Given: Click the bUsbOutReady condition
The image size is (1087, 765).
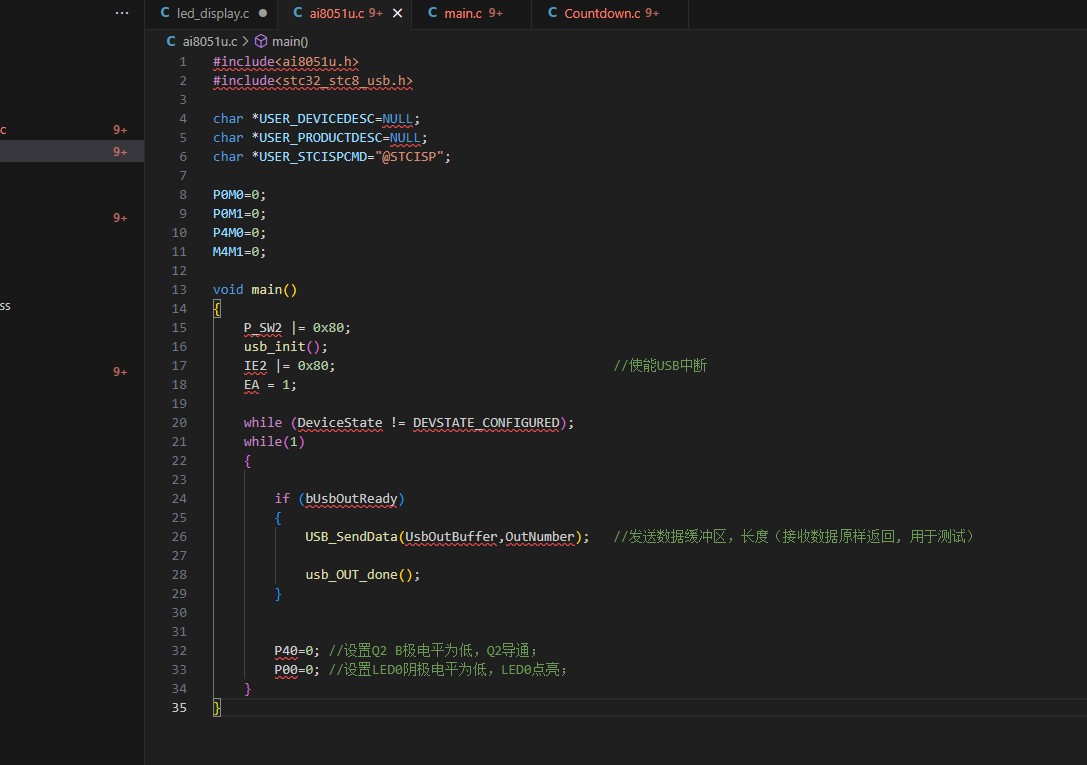Looking at the screenshot, I should [x=351, y=499].
